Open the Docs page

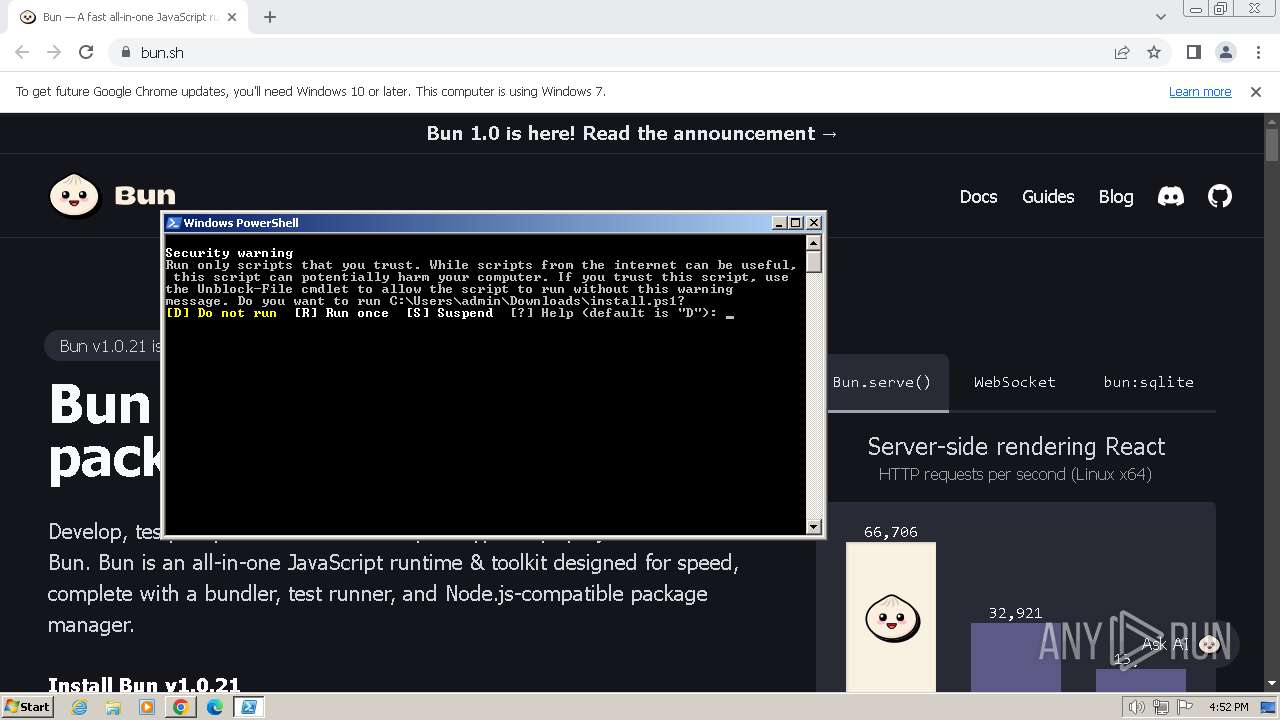tap(978, 197)
